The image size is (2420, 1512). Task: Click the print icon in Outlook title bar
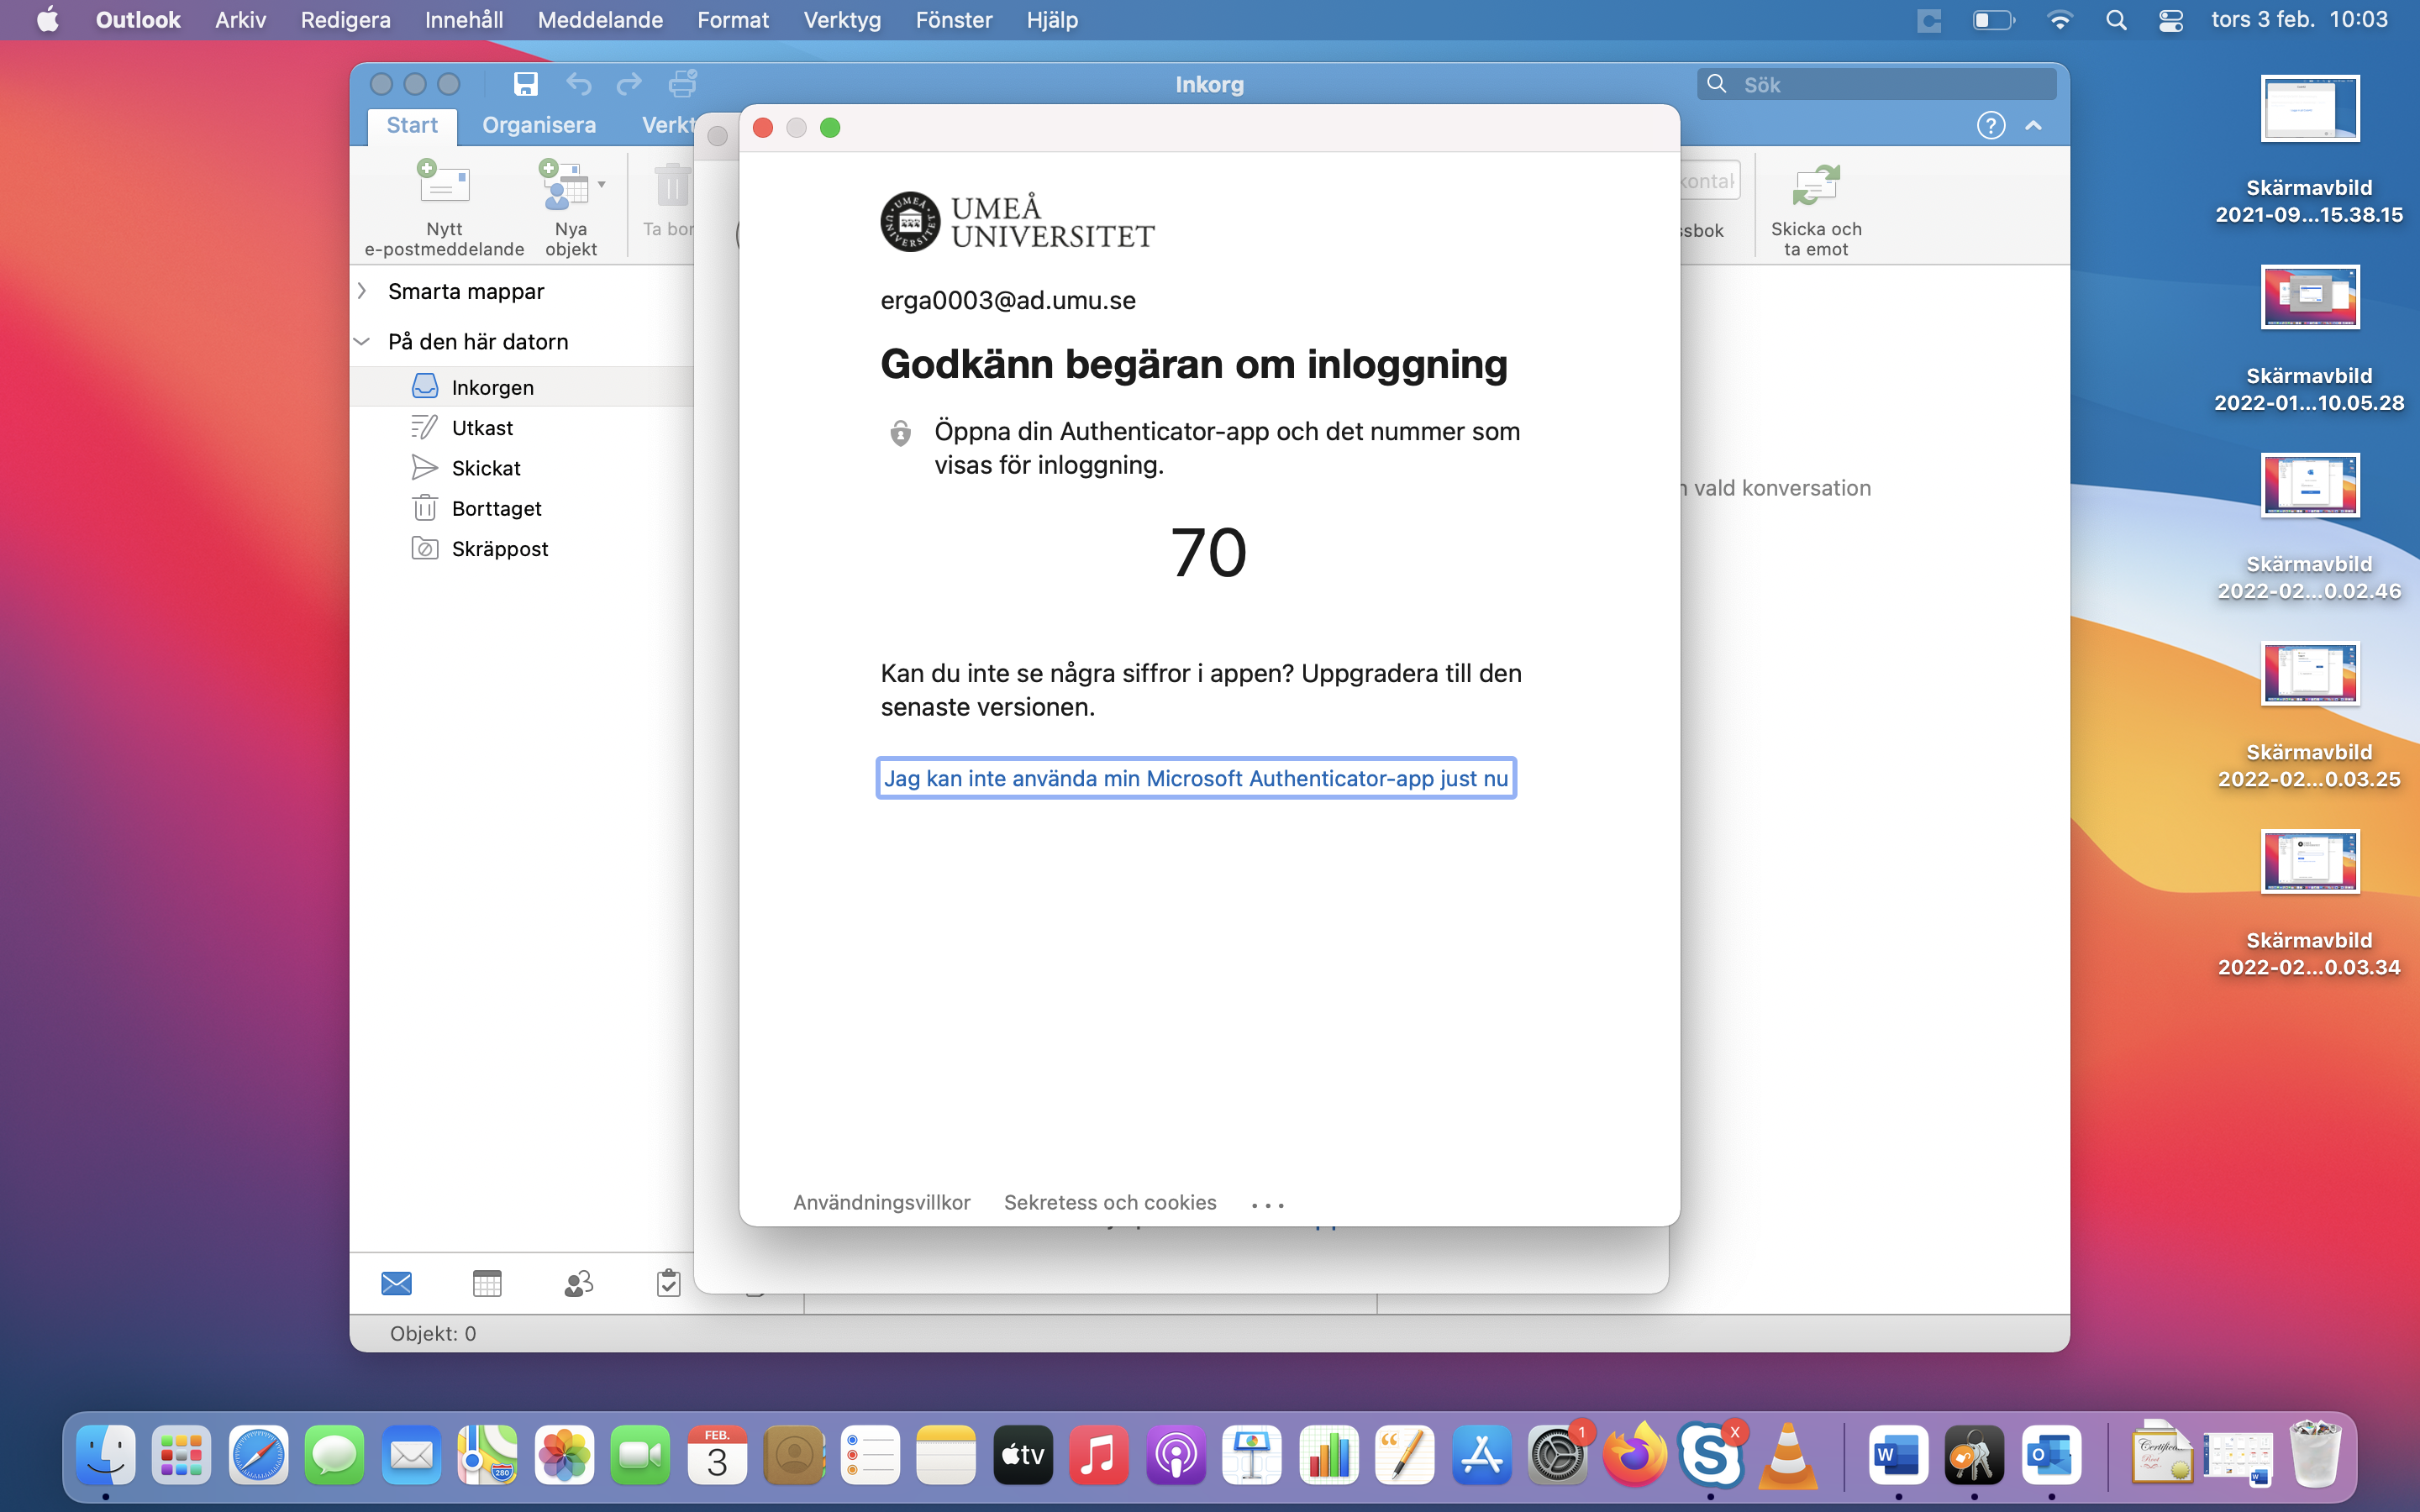pyautogui.click(x=682, y=84)
